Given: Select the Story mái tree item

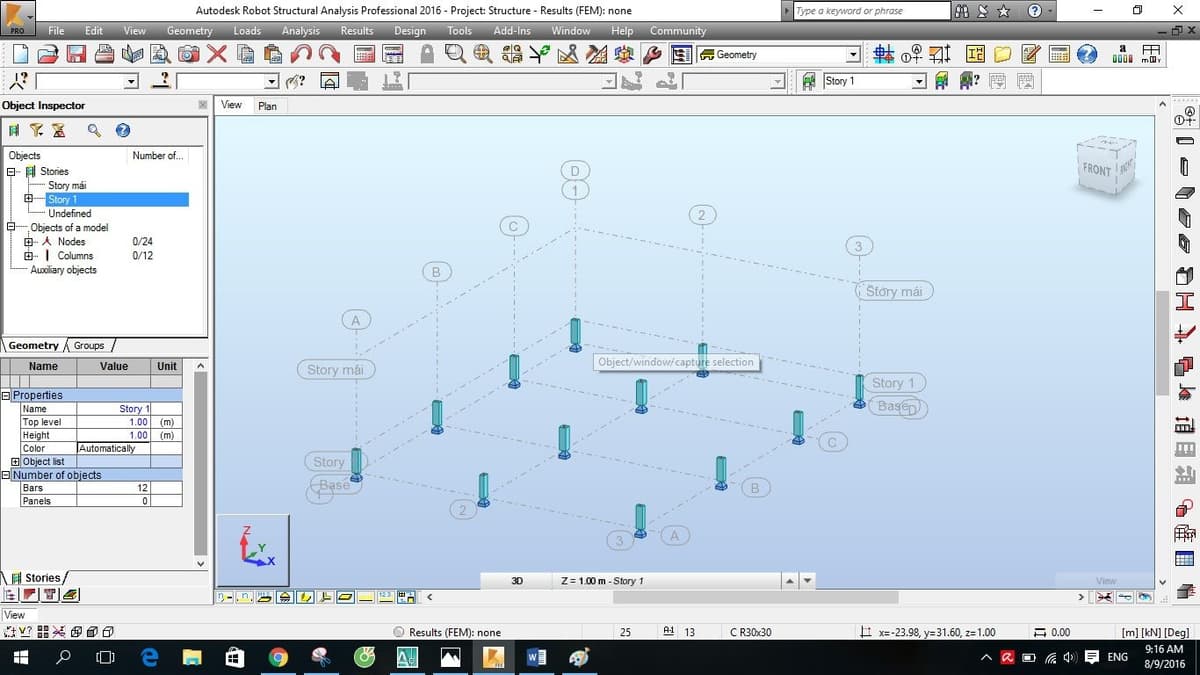Looking at the screenshot, I should [67, 186].
